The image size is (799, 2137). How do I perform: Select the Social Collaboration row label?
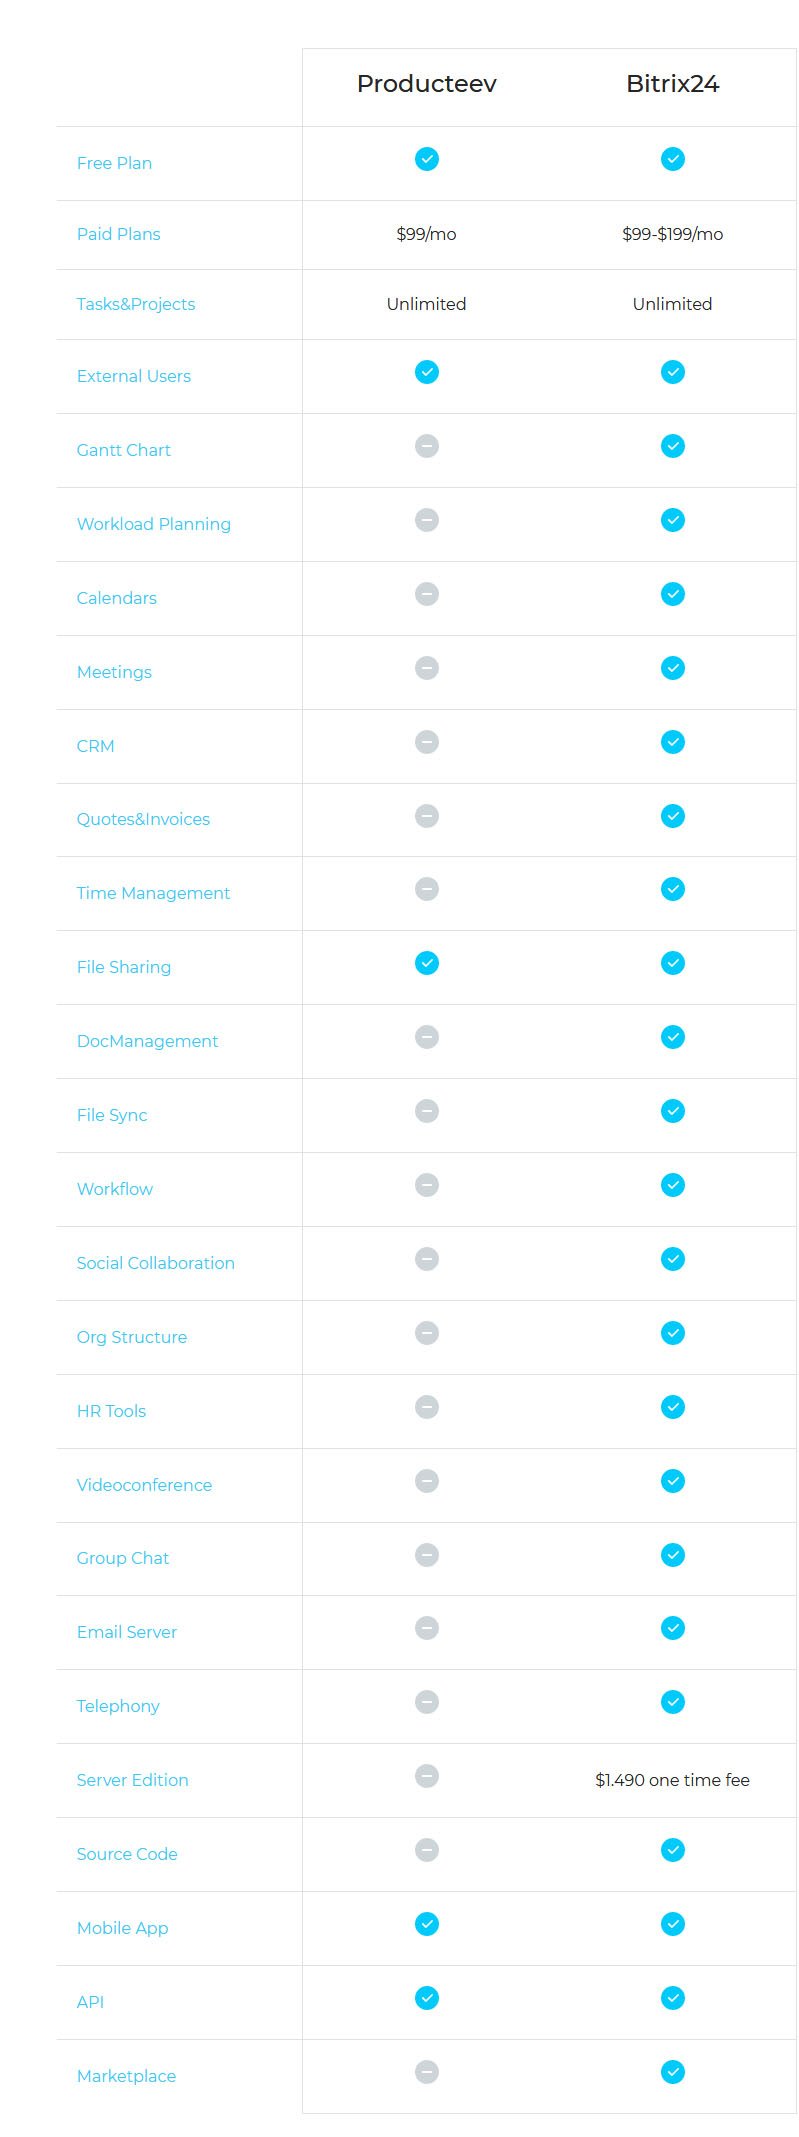pos(156,1263)
